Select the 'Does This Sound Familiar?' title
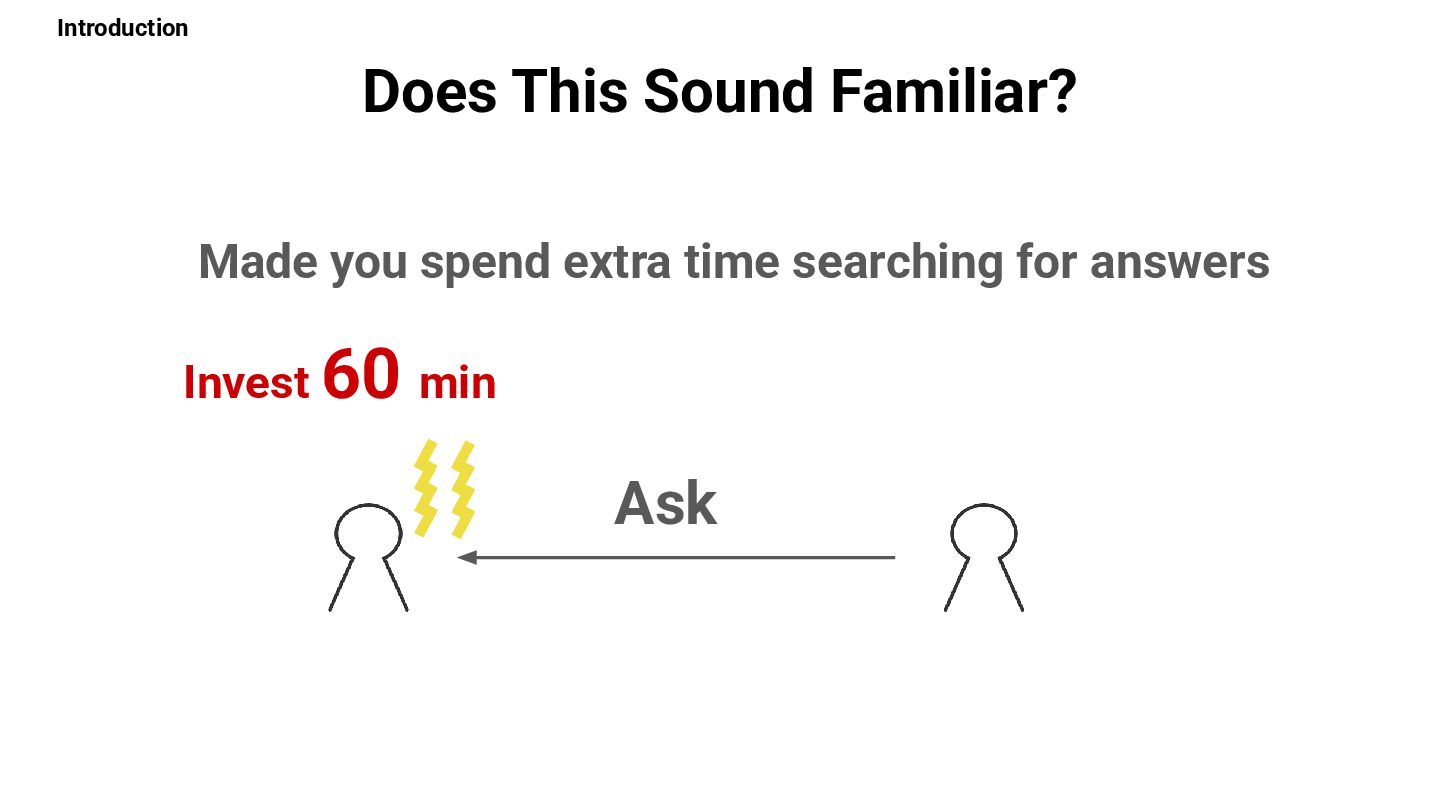Viewport: 1440px width, 810px height. [719, 91]
